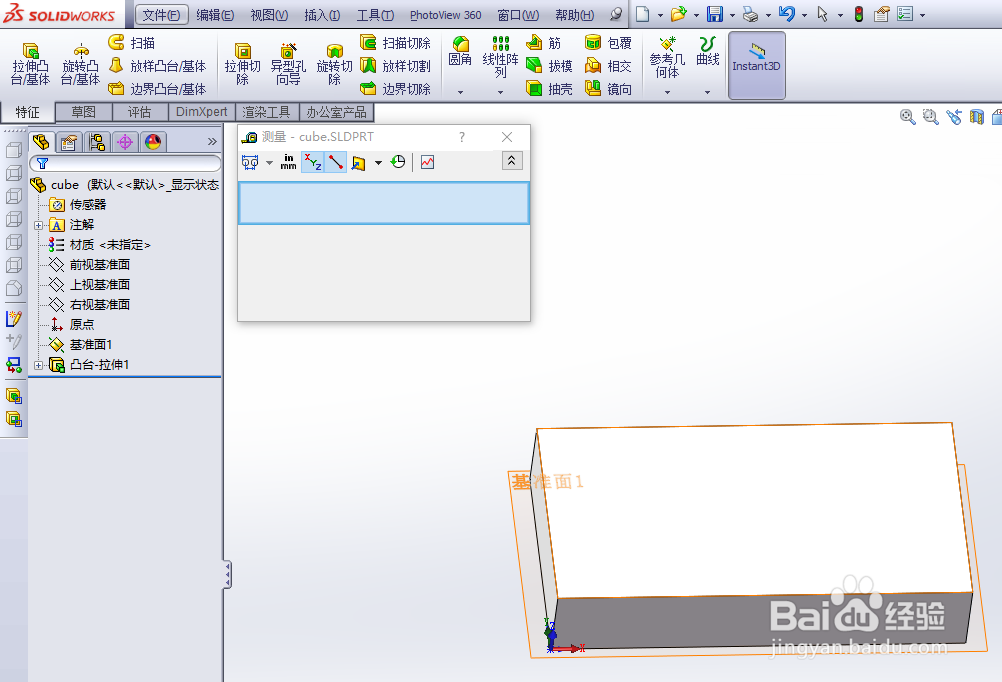Expand the 注解 annotations tree node
The image size is (1002, 682).
(x=38, y=225)
